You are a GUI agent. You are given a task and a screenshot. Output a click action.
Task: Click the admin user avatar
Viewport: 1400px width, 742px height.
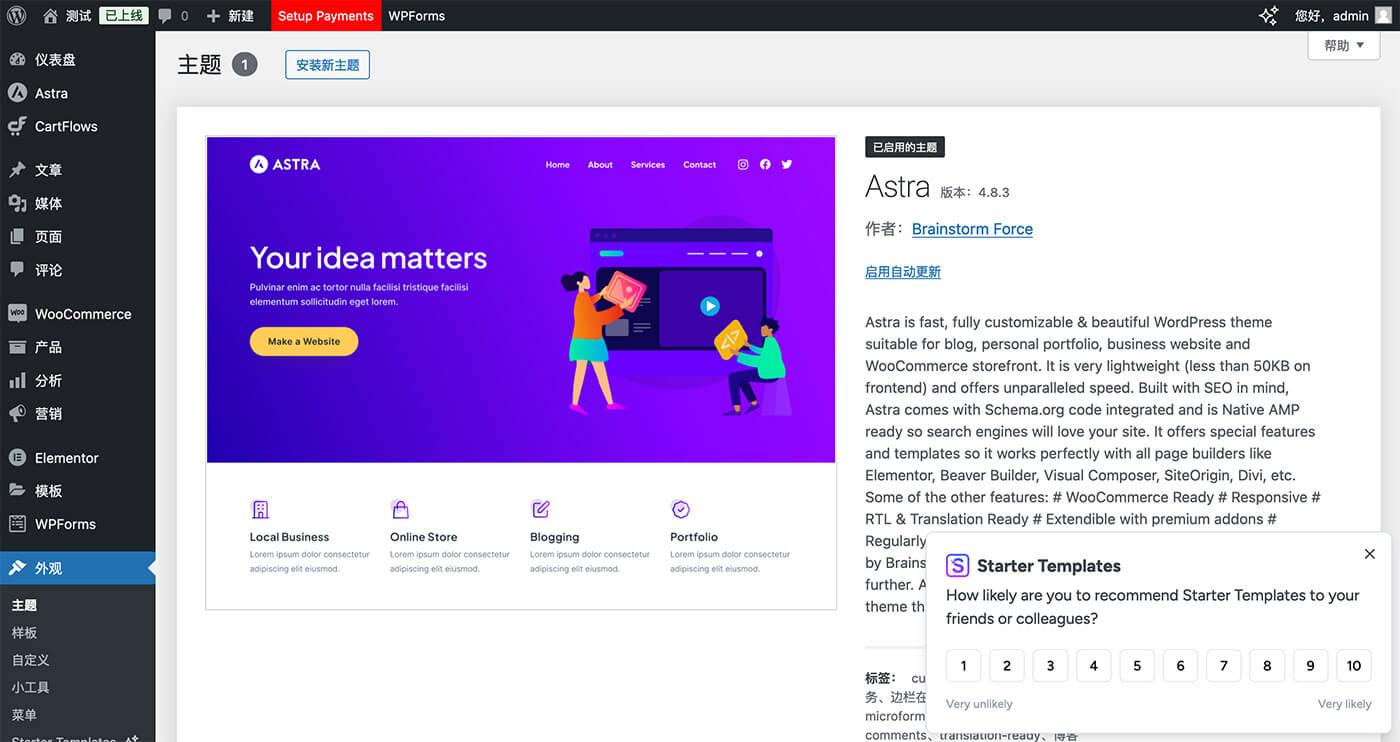[x=1382, y=15]
